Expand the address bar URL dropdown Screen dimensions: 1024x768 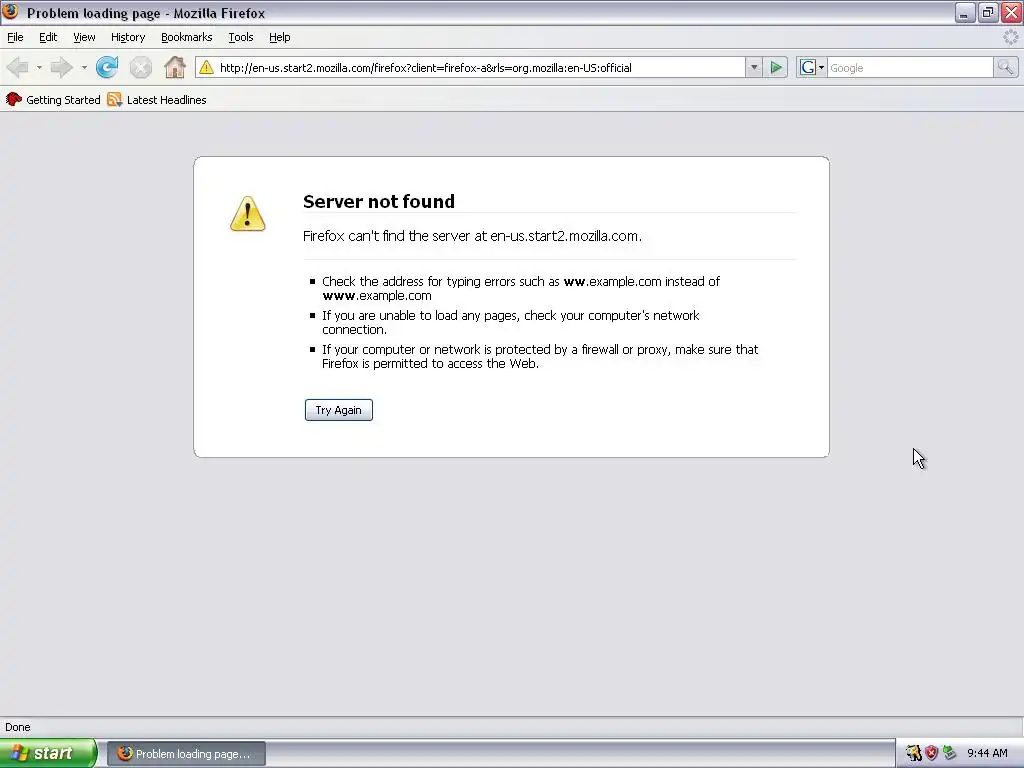pos(754,67)
